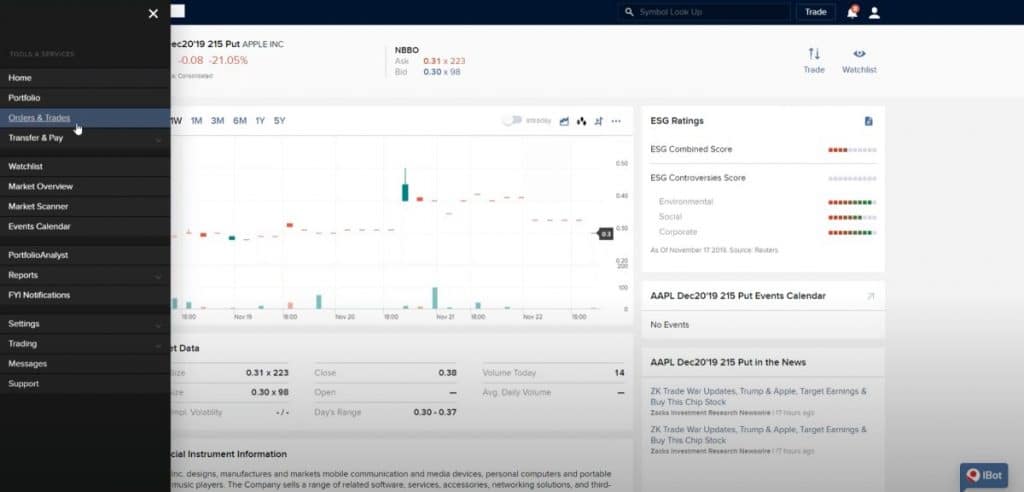Click the NBBO Ask price 0.31 x 223
1024x492 pixels.
tap(444, 61)
